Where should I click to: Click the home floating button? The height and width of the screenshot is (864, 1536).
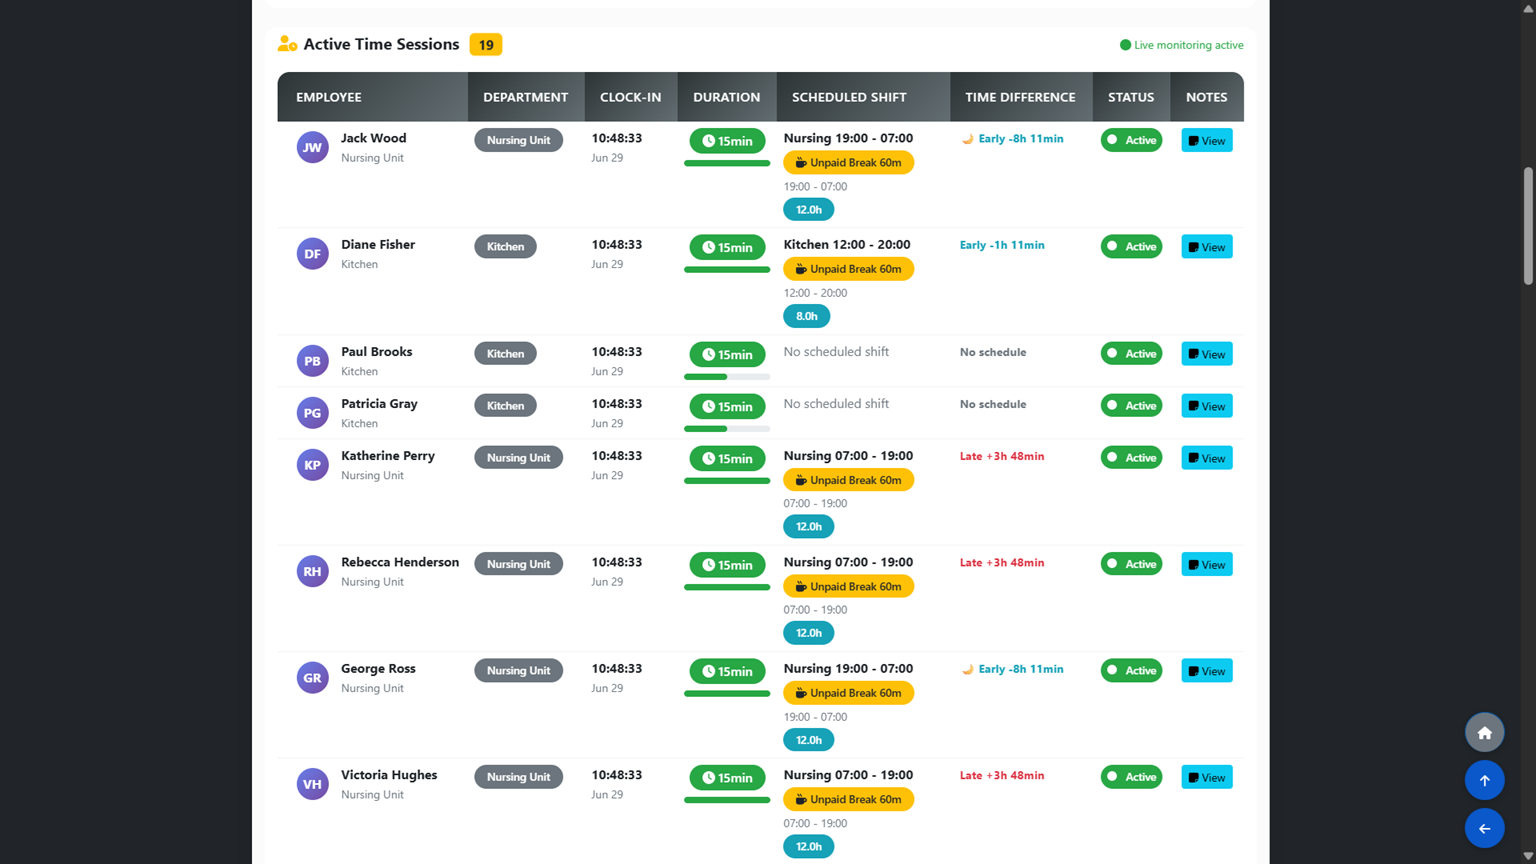click(1484, 733)
